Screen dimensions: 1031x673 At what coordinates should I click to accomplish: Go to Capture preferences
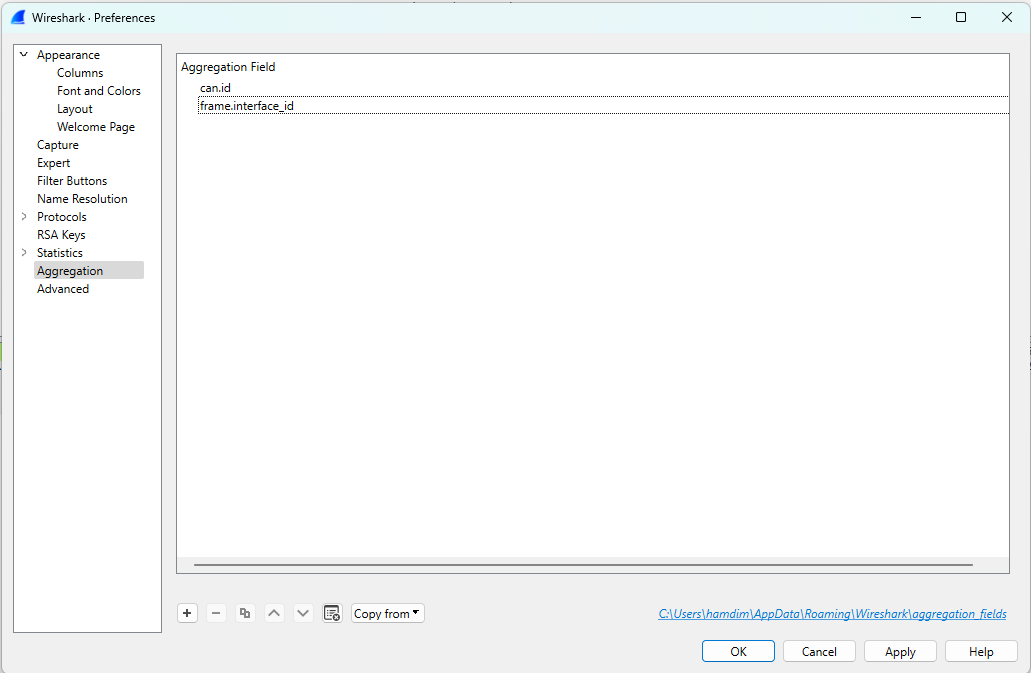tap(58, 145)
